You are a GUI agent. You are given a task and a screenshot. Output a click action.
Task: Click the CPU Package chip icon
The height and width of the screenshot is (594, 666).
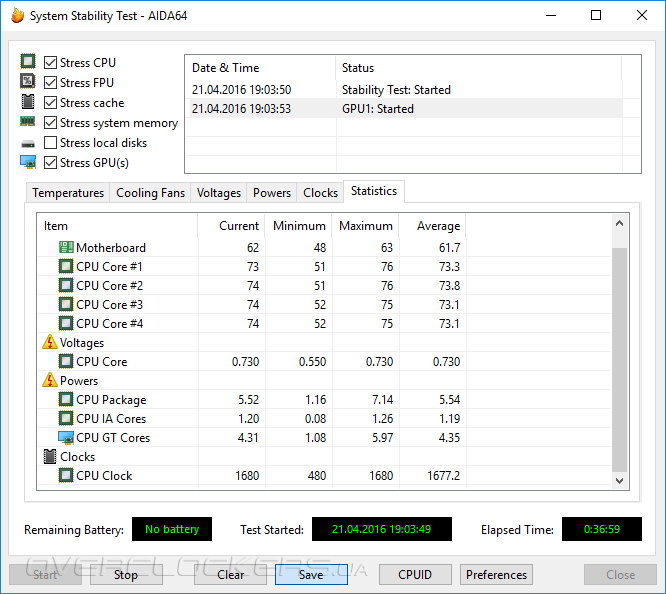(x=66, y=399)
